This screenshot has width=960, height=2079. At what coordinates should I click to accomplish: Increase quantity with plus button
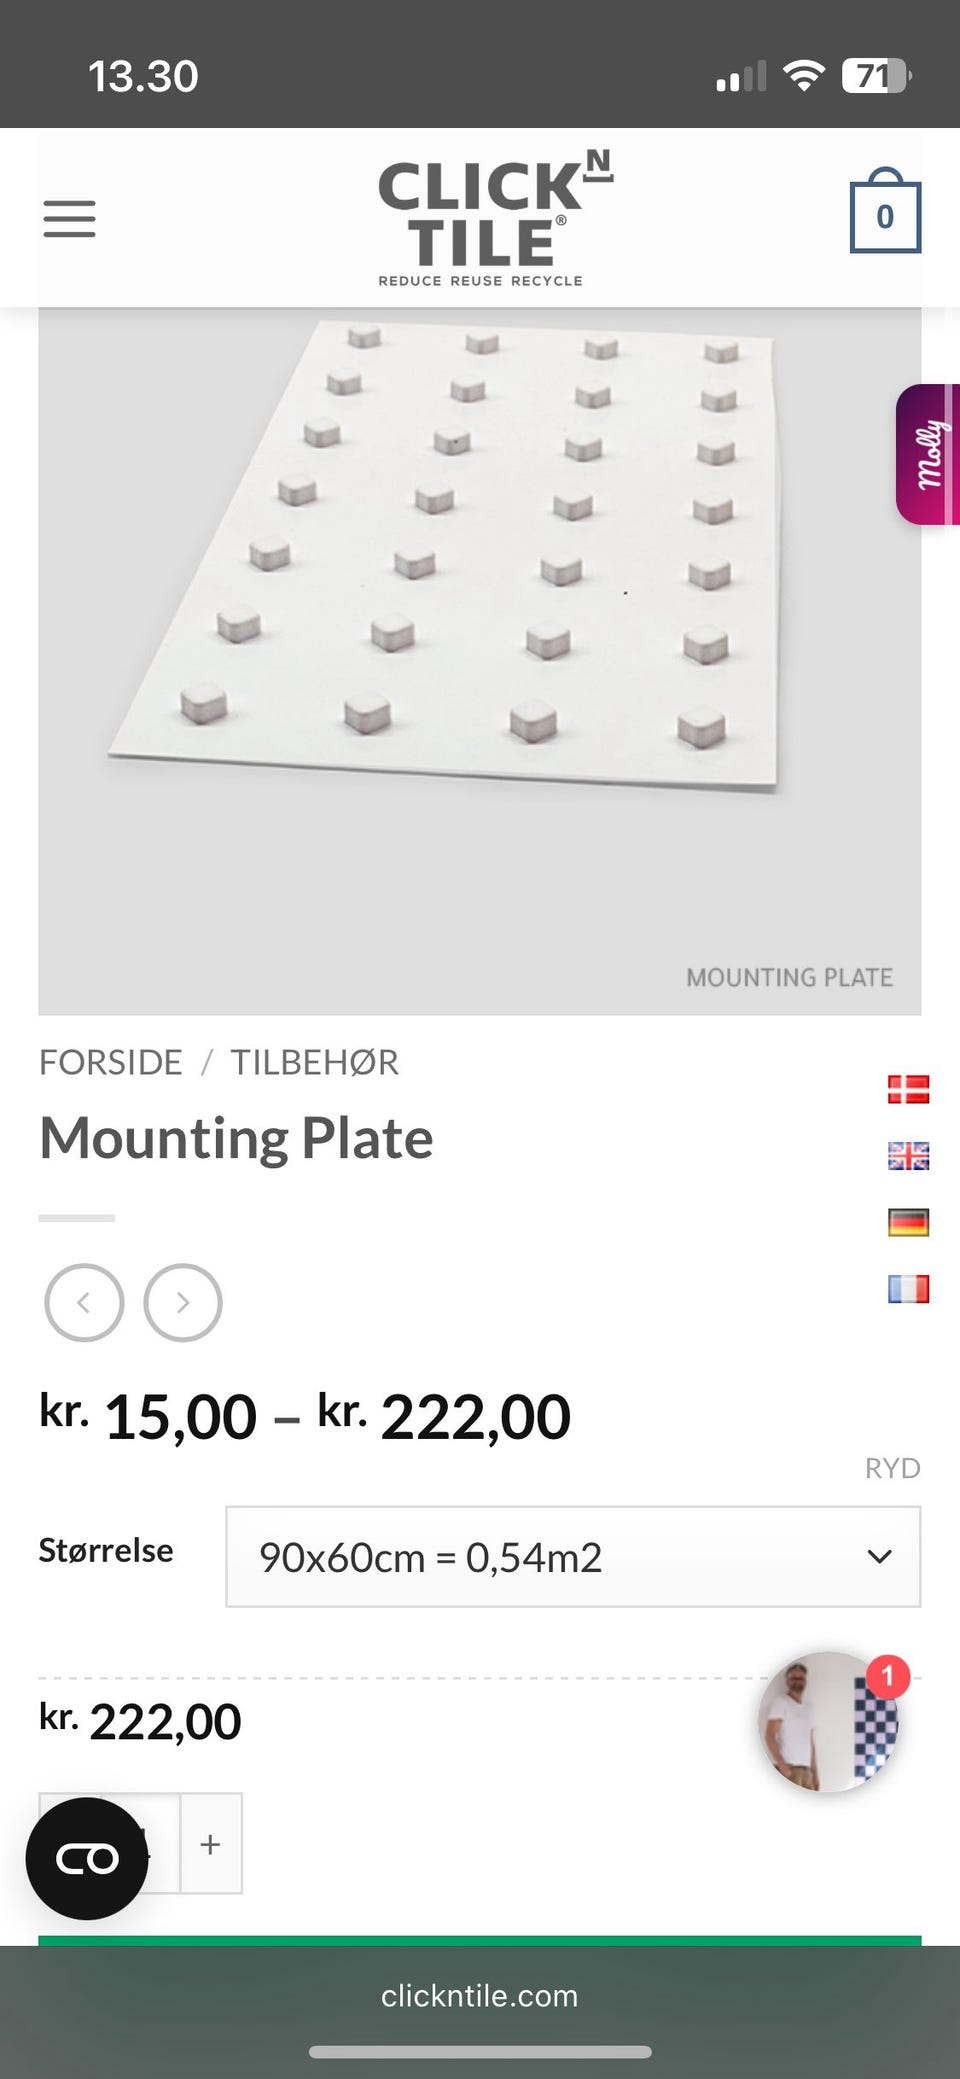(210, 1844)
